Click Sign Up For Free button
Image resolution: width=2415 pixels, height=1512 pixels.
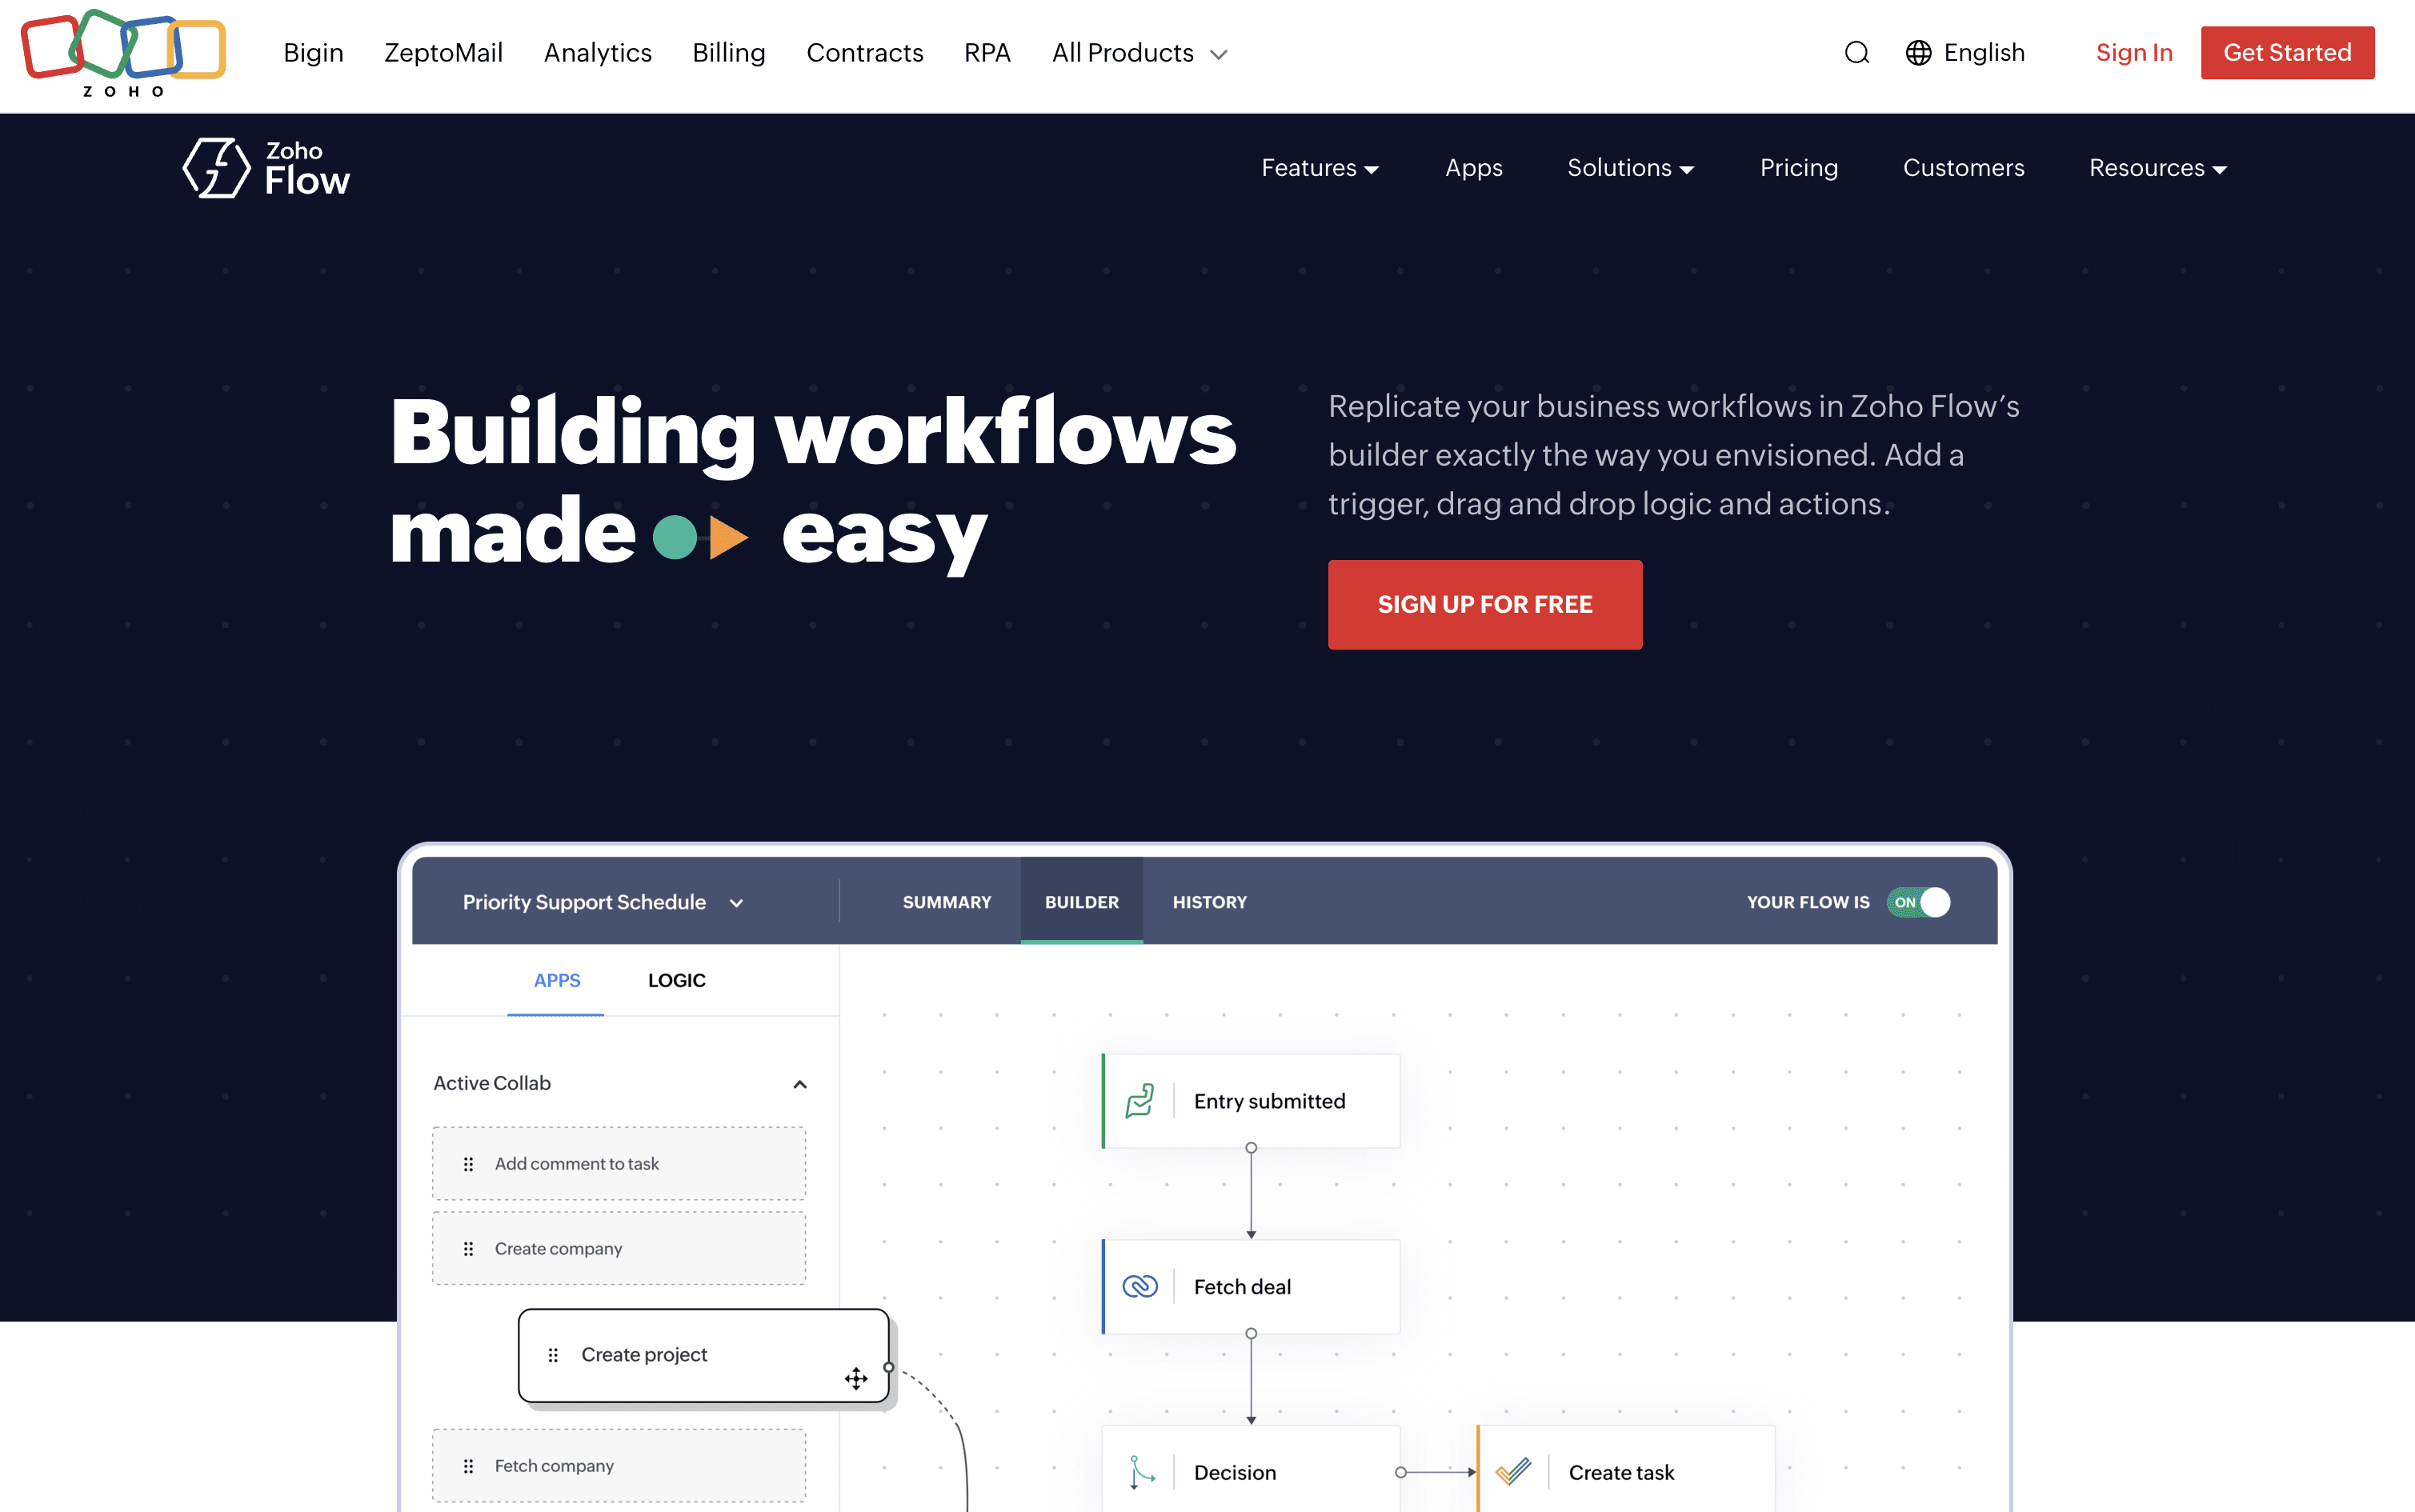(x=1485, y=604)
